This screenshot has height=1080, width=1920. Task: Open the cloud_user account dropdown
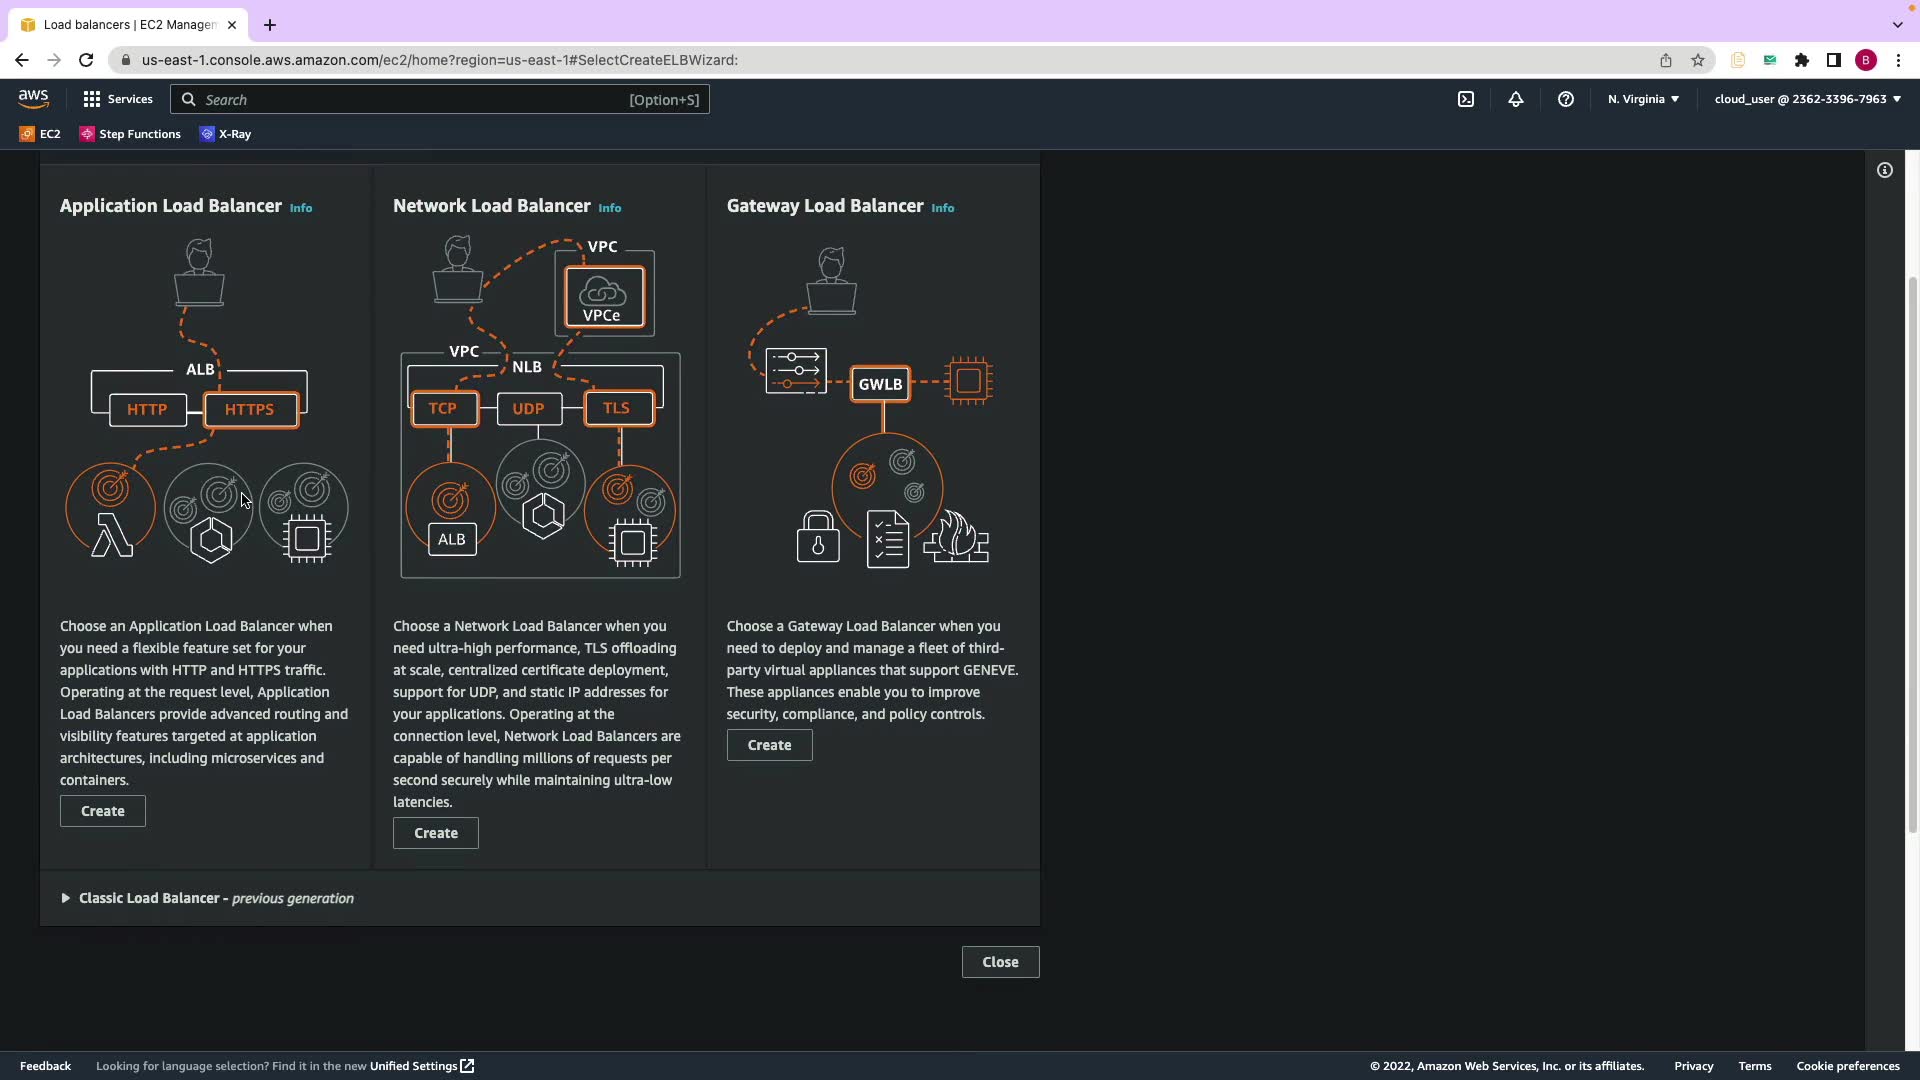[1806, 99]
